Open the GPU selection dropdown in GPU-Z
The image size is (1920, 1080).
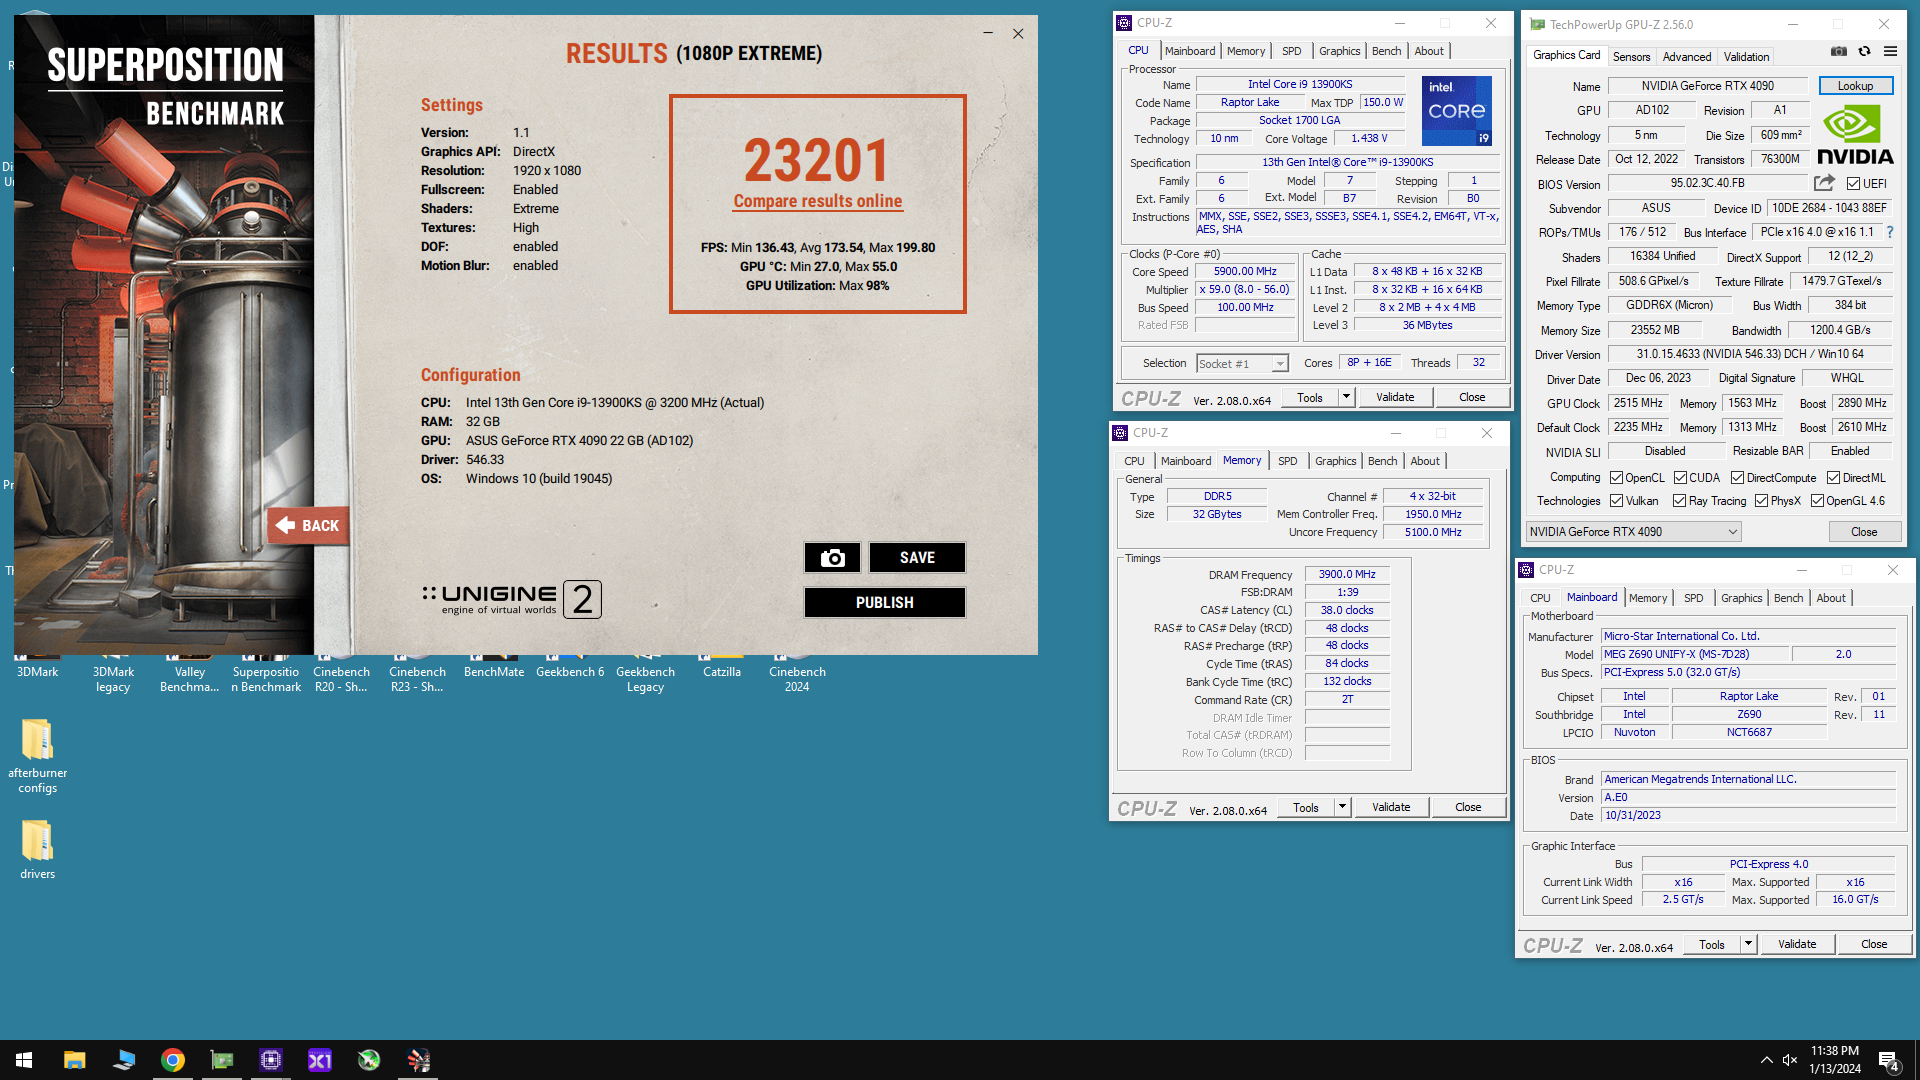(x=1633, y=532)
